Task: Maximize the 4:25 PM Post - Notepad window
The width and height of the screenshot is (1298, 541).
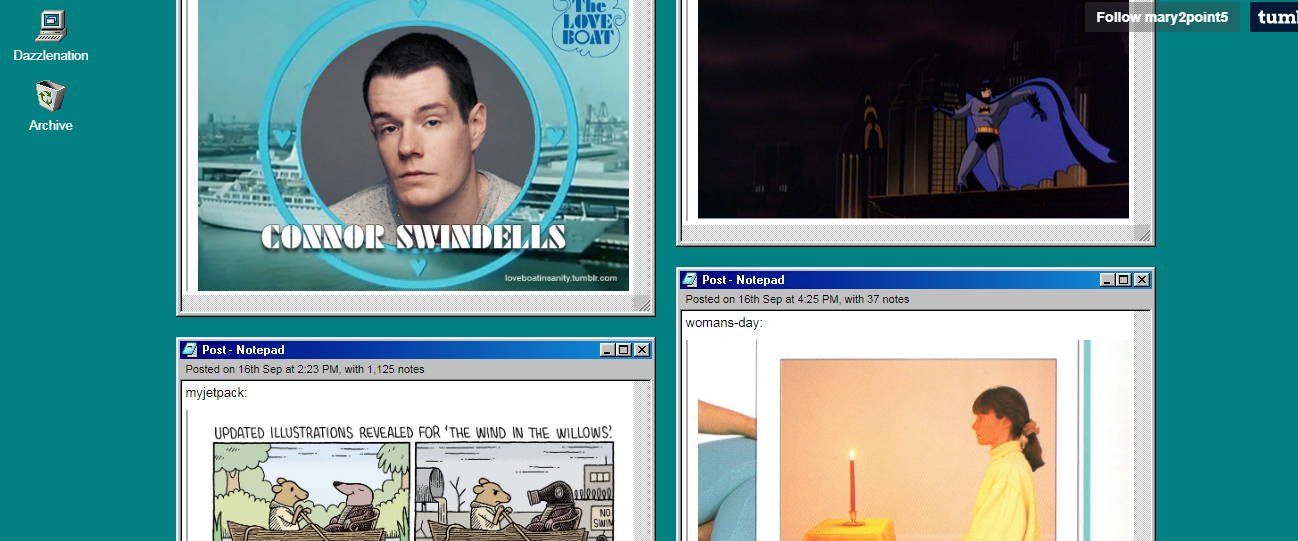Action: tap(1124, 280)
